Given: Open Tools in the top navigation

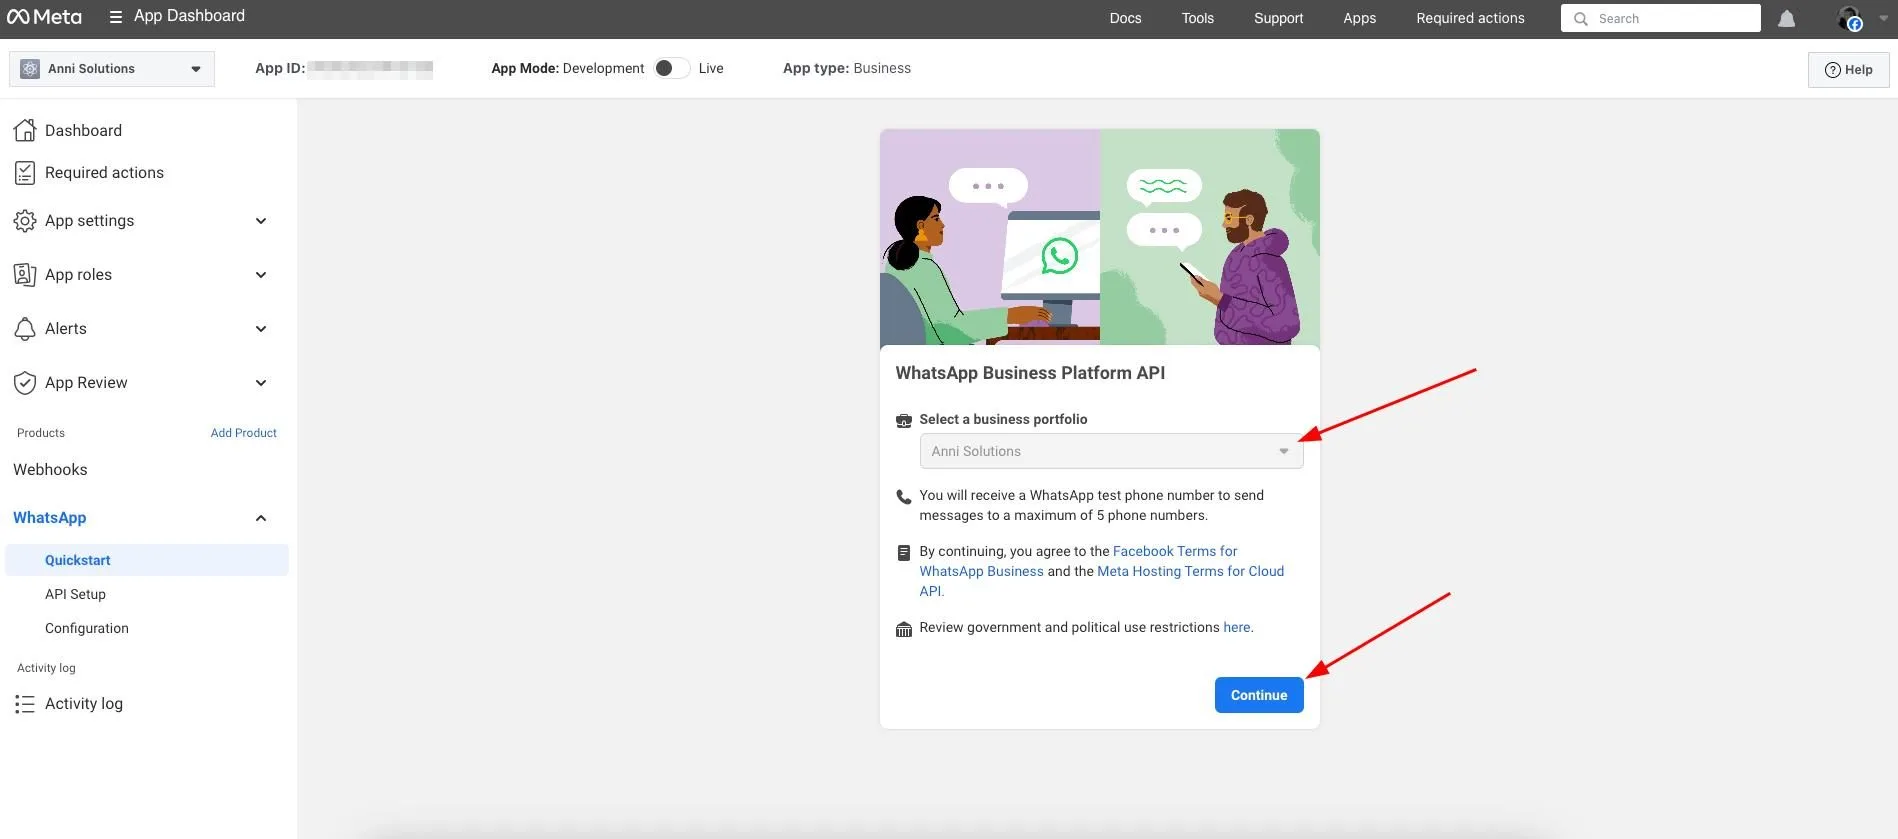Looking at the screenshot, I should [1197, 18].
